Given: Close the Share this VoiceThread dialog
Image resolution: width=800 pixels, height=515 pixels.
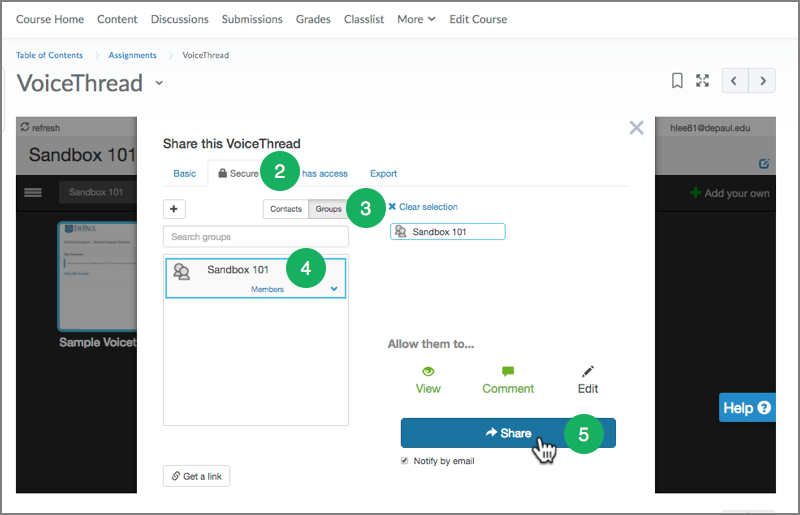Looking at the screenshot, I should click(636, 128).
